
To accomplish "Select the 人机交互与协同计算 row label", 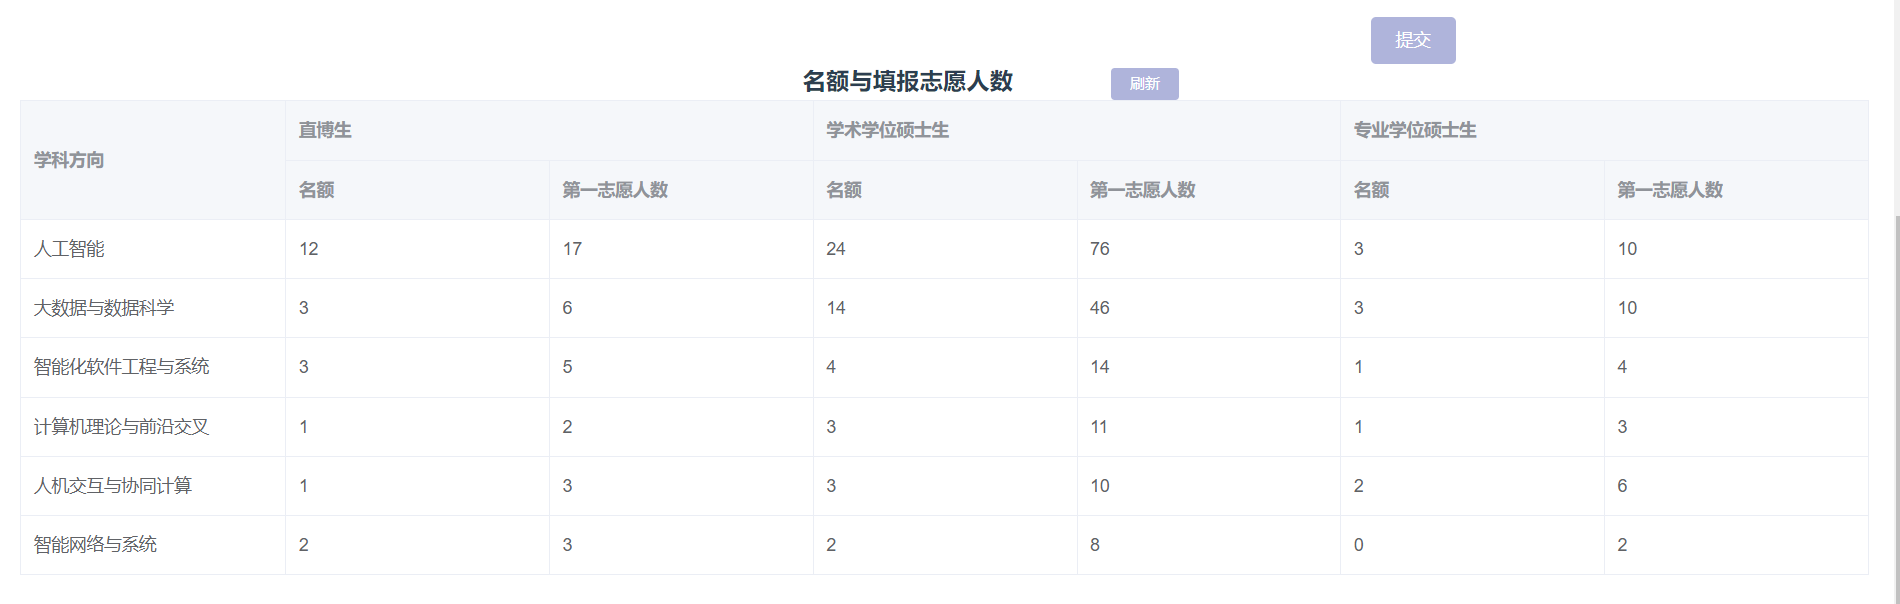I will tap(113, 486).
